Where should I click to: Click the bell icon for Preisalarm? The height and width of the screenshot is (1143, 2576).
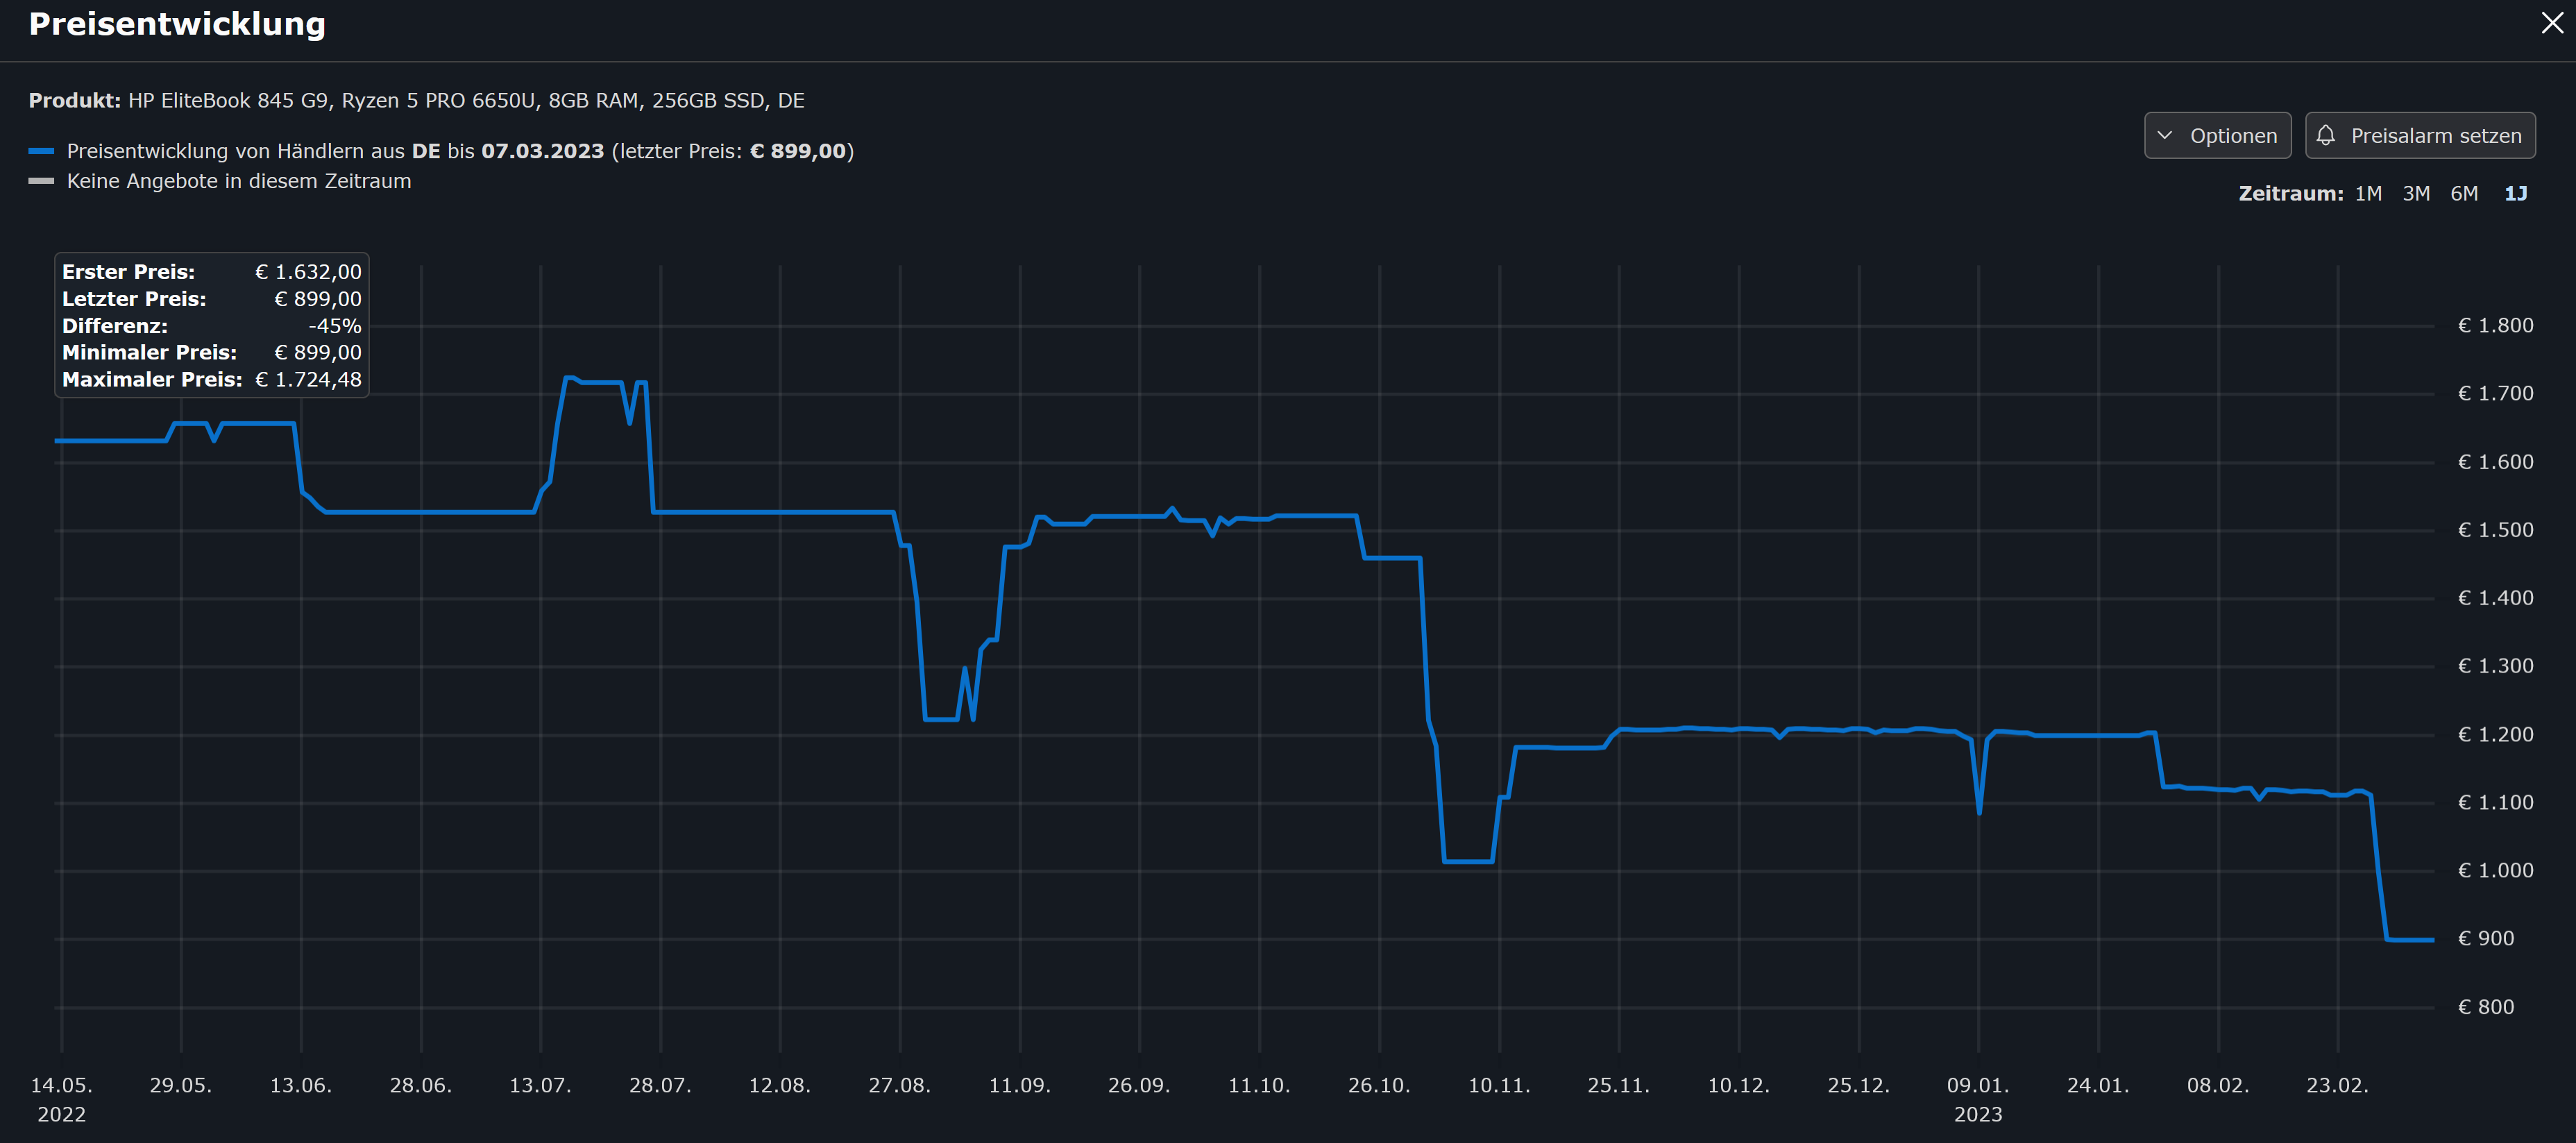2326,135
